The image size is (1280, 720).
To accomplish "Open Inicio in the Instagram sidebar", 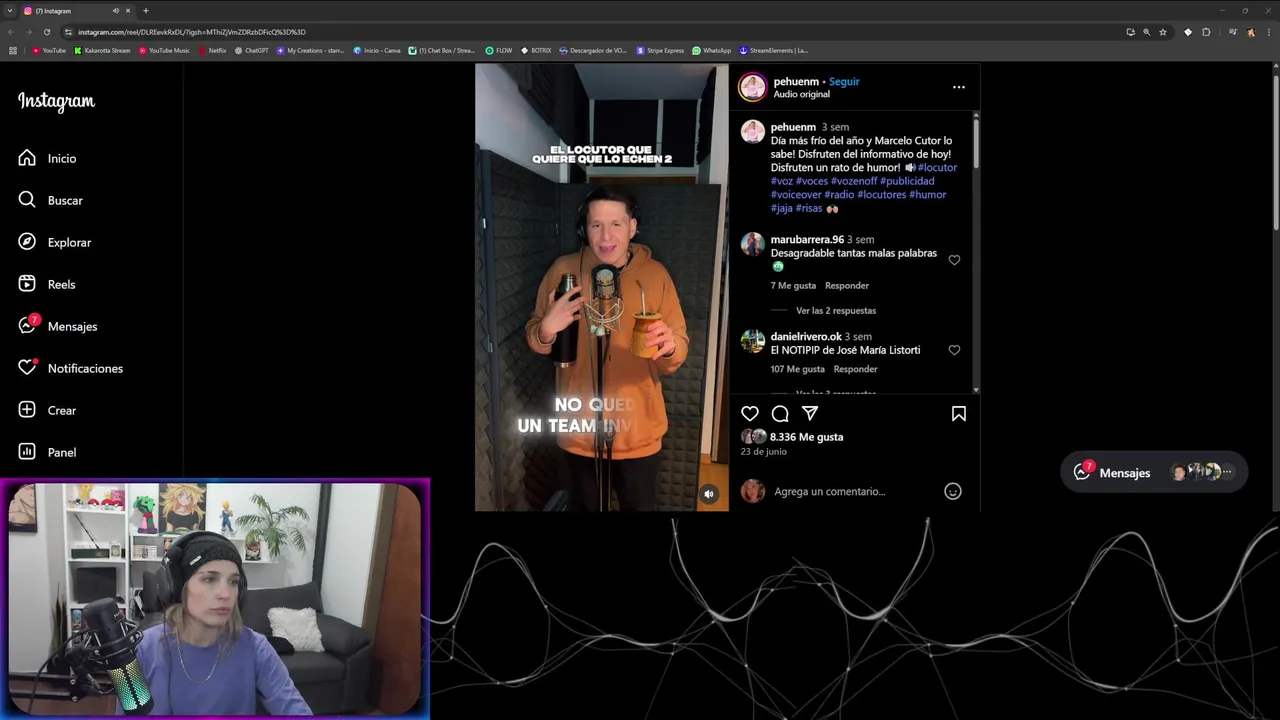I will click(x=47, y=158).
